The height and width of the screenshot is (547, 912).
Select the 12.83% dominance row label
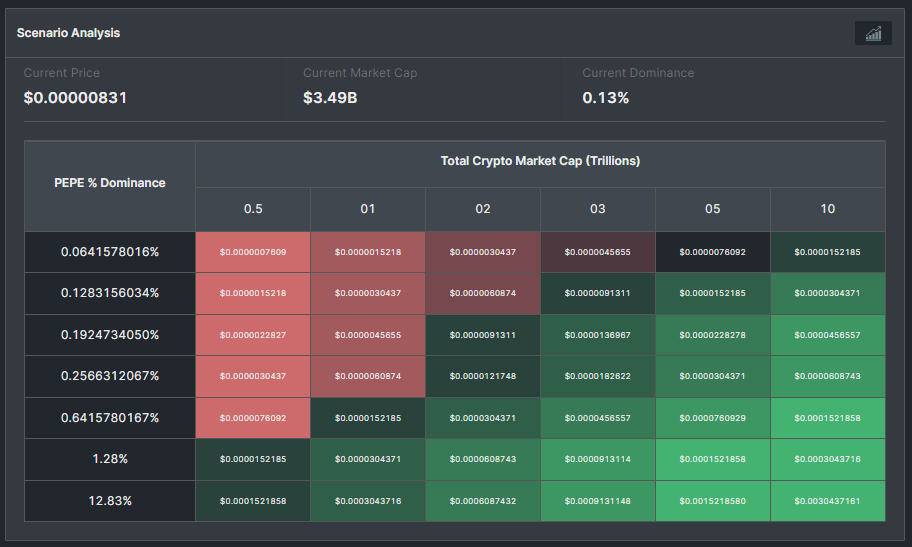[110, 500]
